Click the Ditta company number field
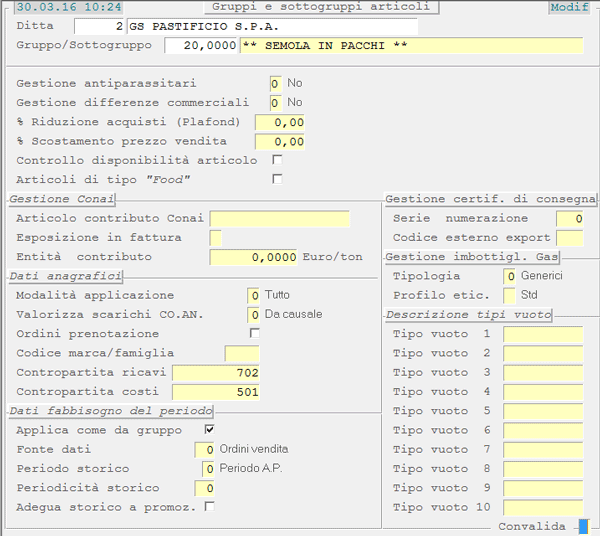 point(100,26)
